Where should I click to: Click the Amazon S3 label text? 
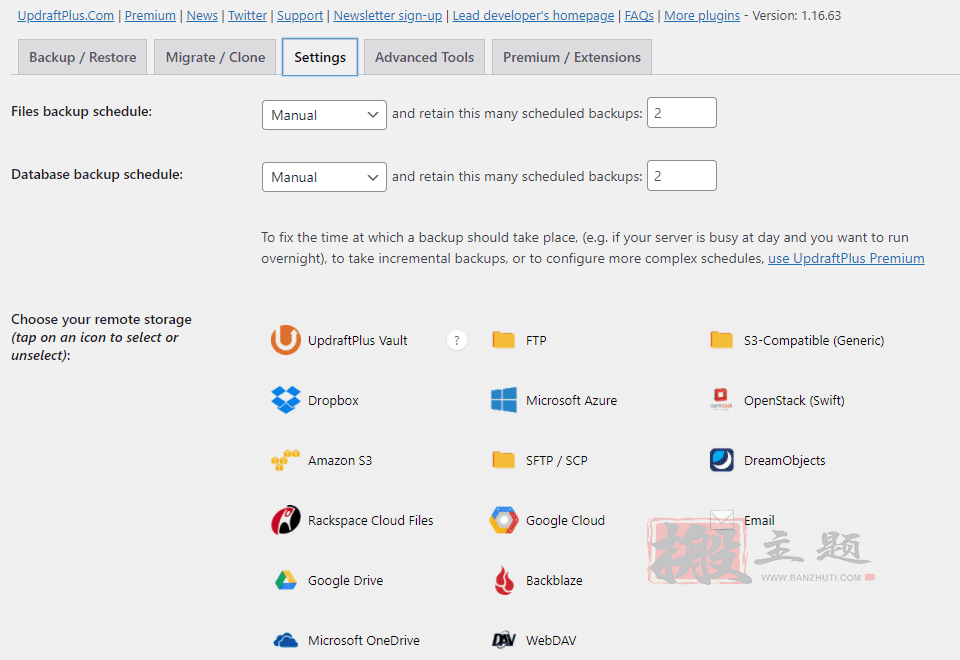click(340, 460)
